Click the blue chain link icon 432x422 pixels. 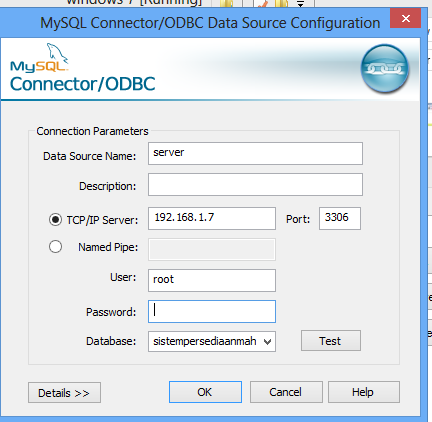pos(385,69)
